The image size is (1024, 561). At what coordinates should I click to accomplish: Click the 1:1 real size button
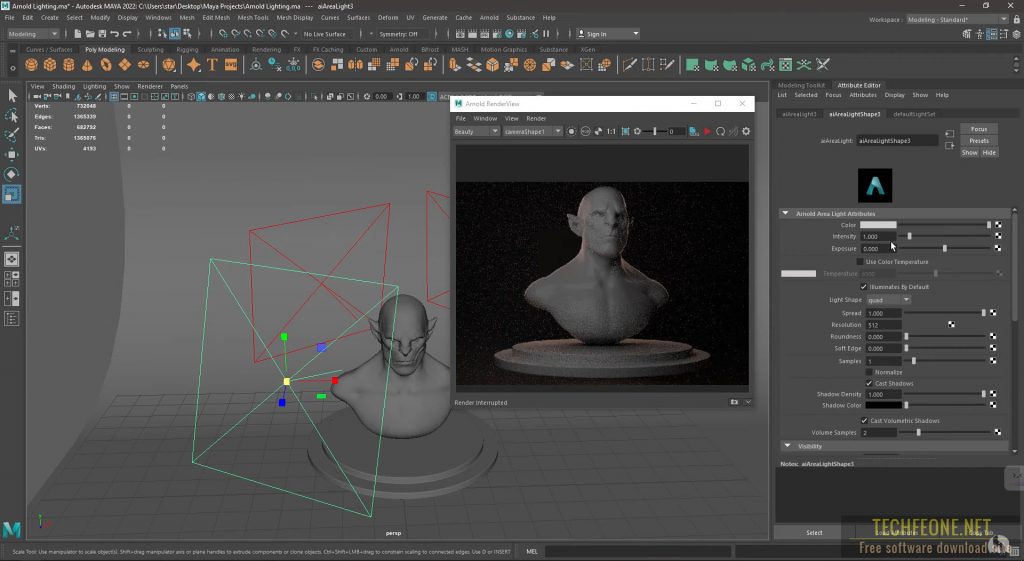coord(611,131)
